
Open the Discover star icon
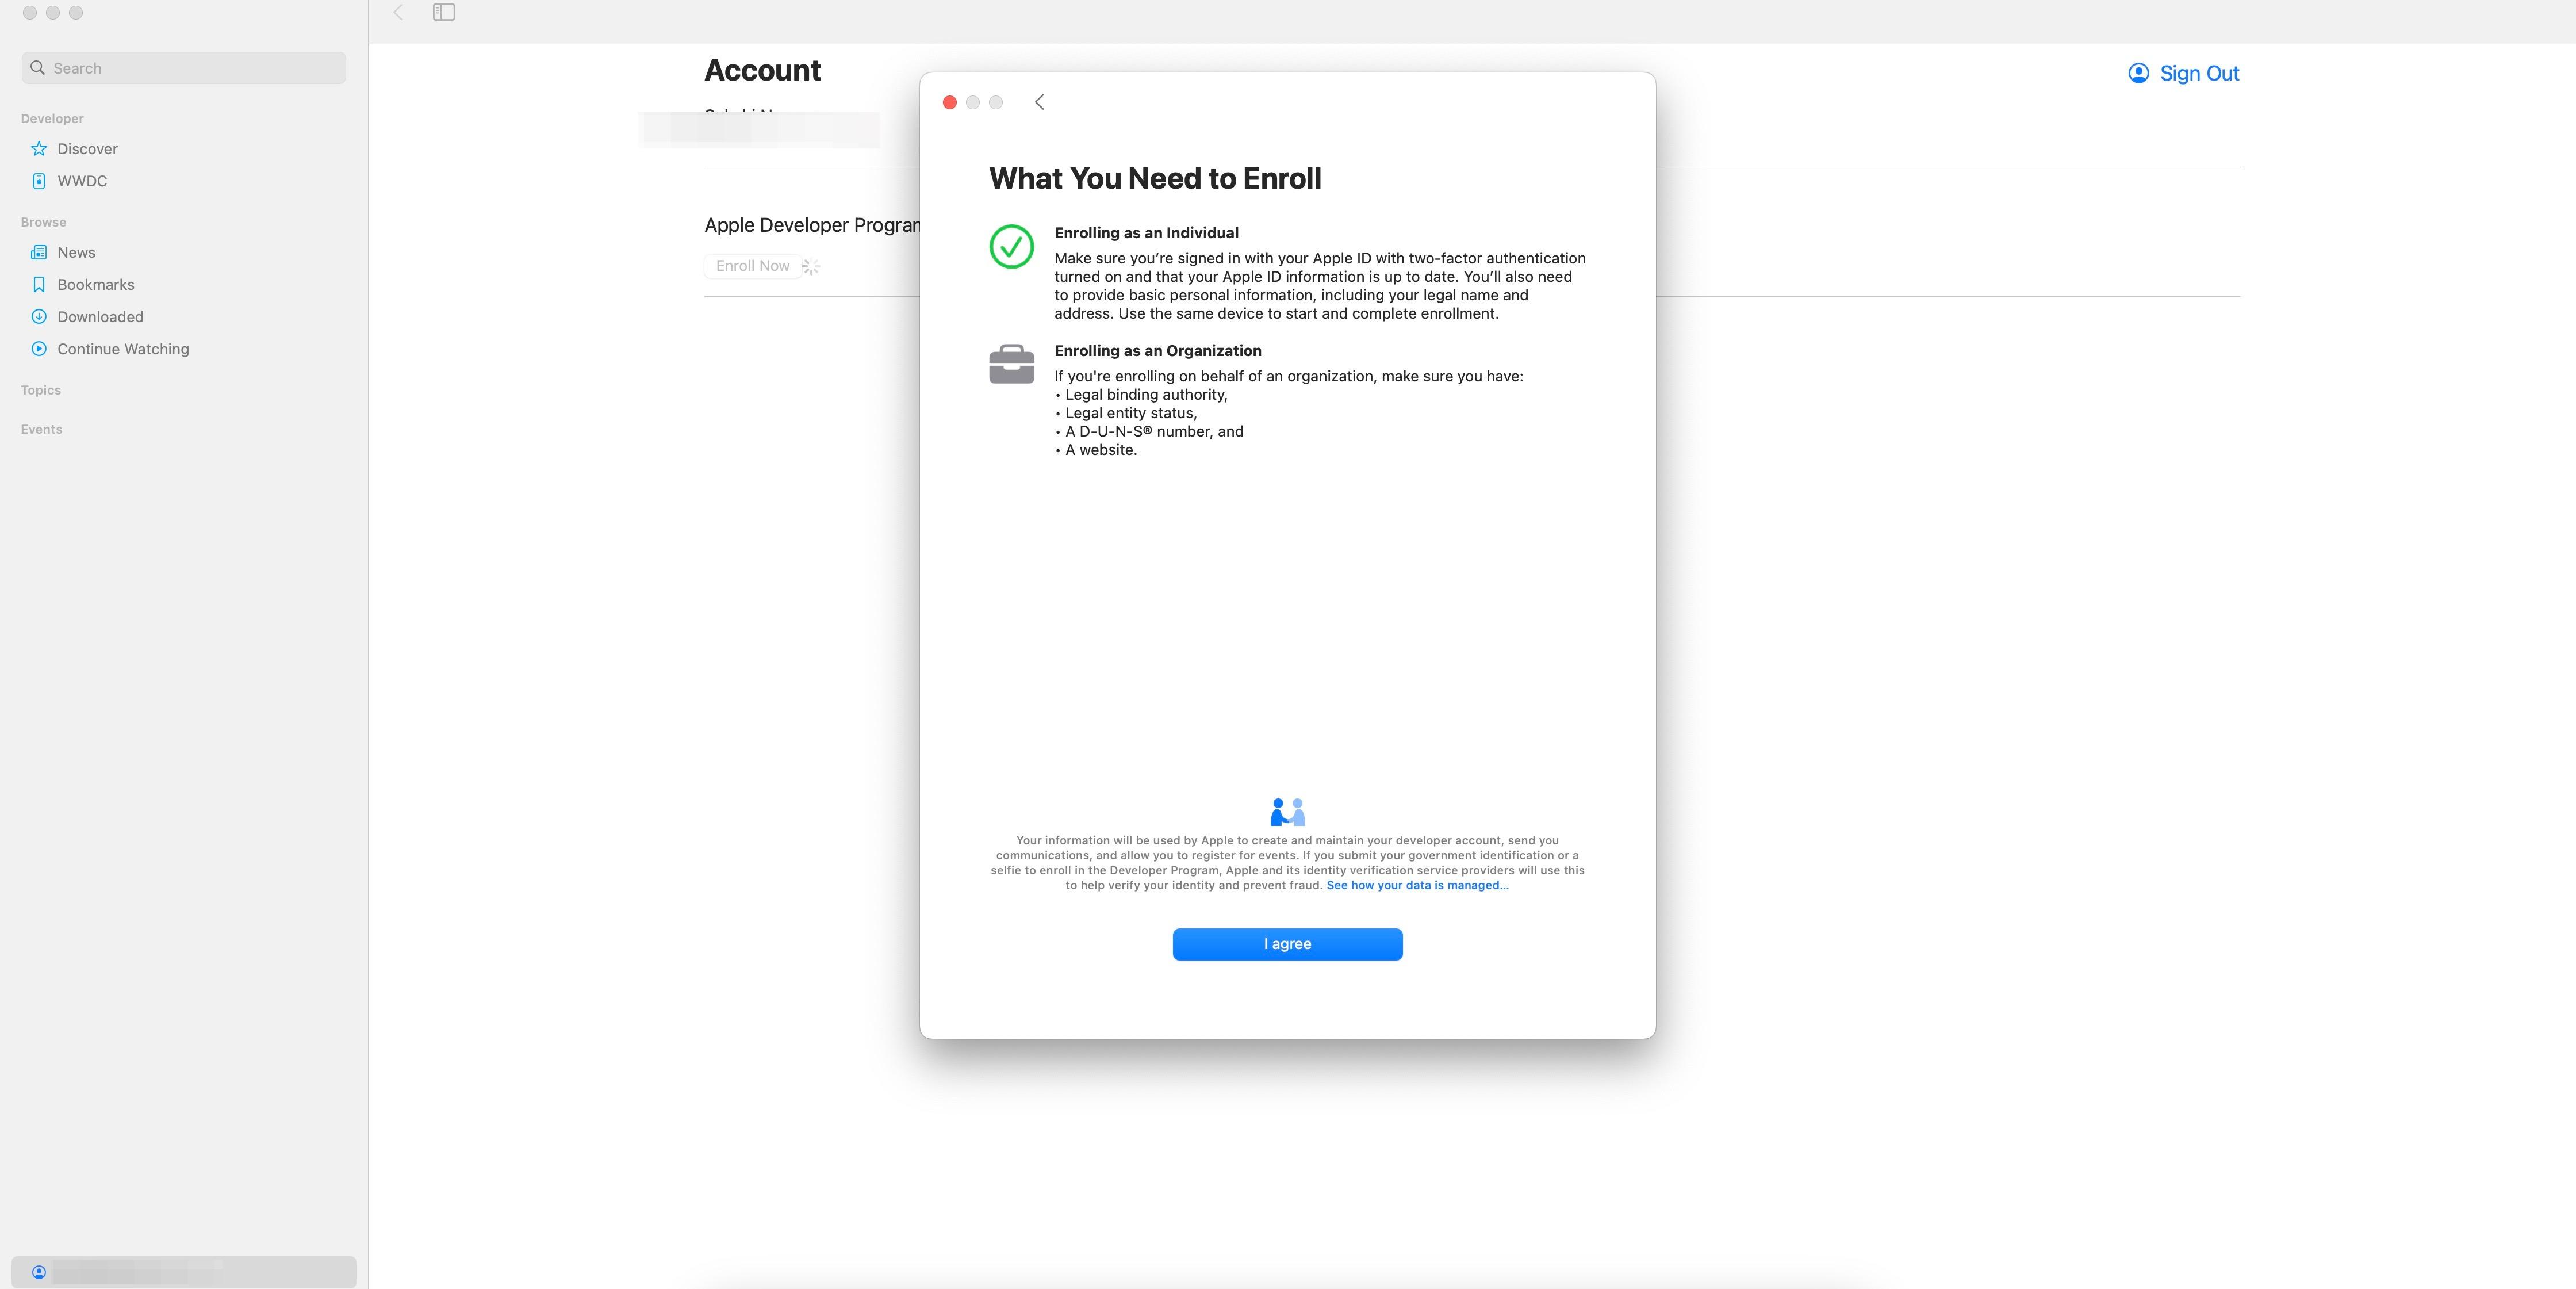click(39, 149)
